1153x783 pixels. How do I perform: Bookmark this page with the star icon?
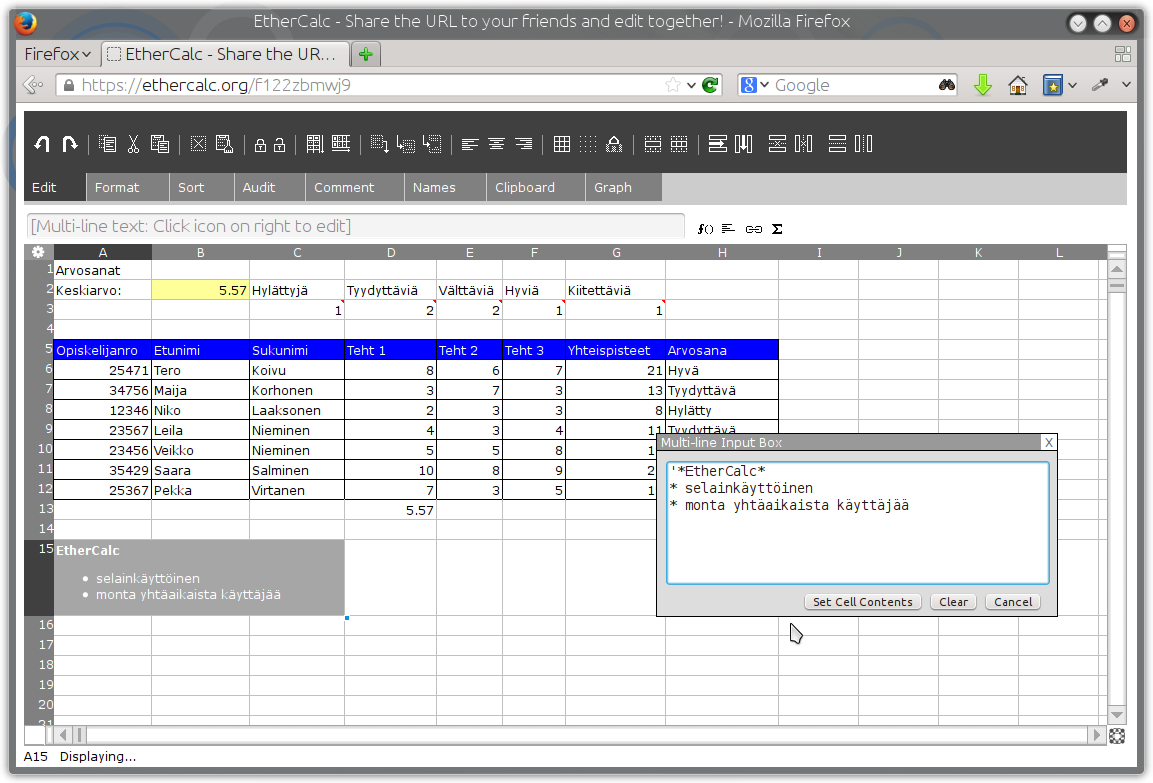[673, 85]
